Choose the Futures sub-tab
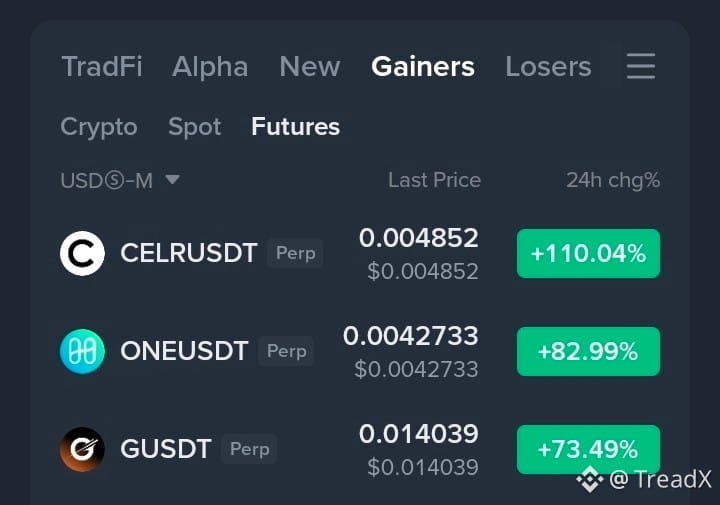 pyautogui.click(x=295, y=126)
